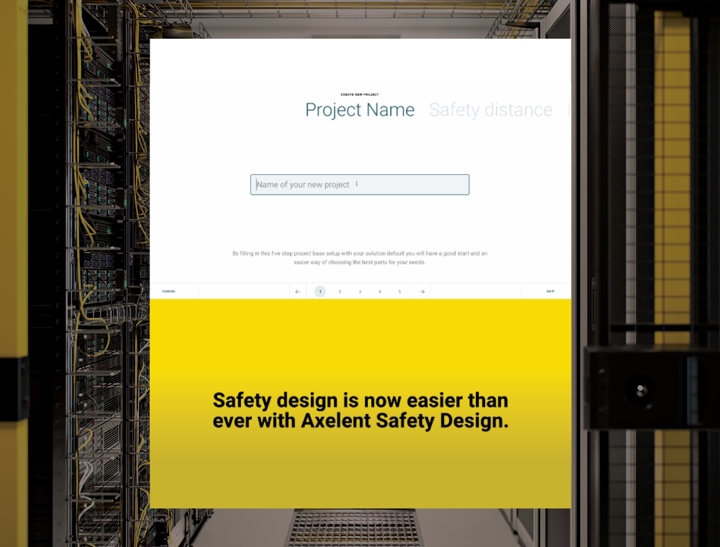720x547 pixels.
Task: Click the project name input field
Action: pyautogui.click(x=360, y=185)
